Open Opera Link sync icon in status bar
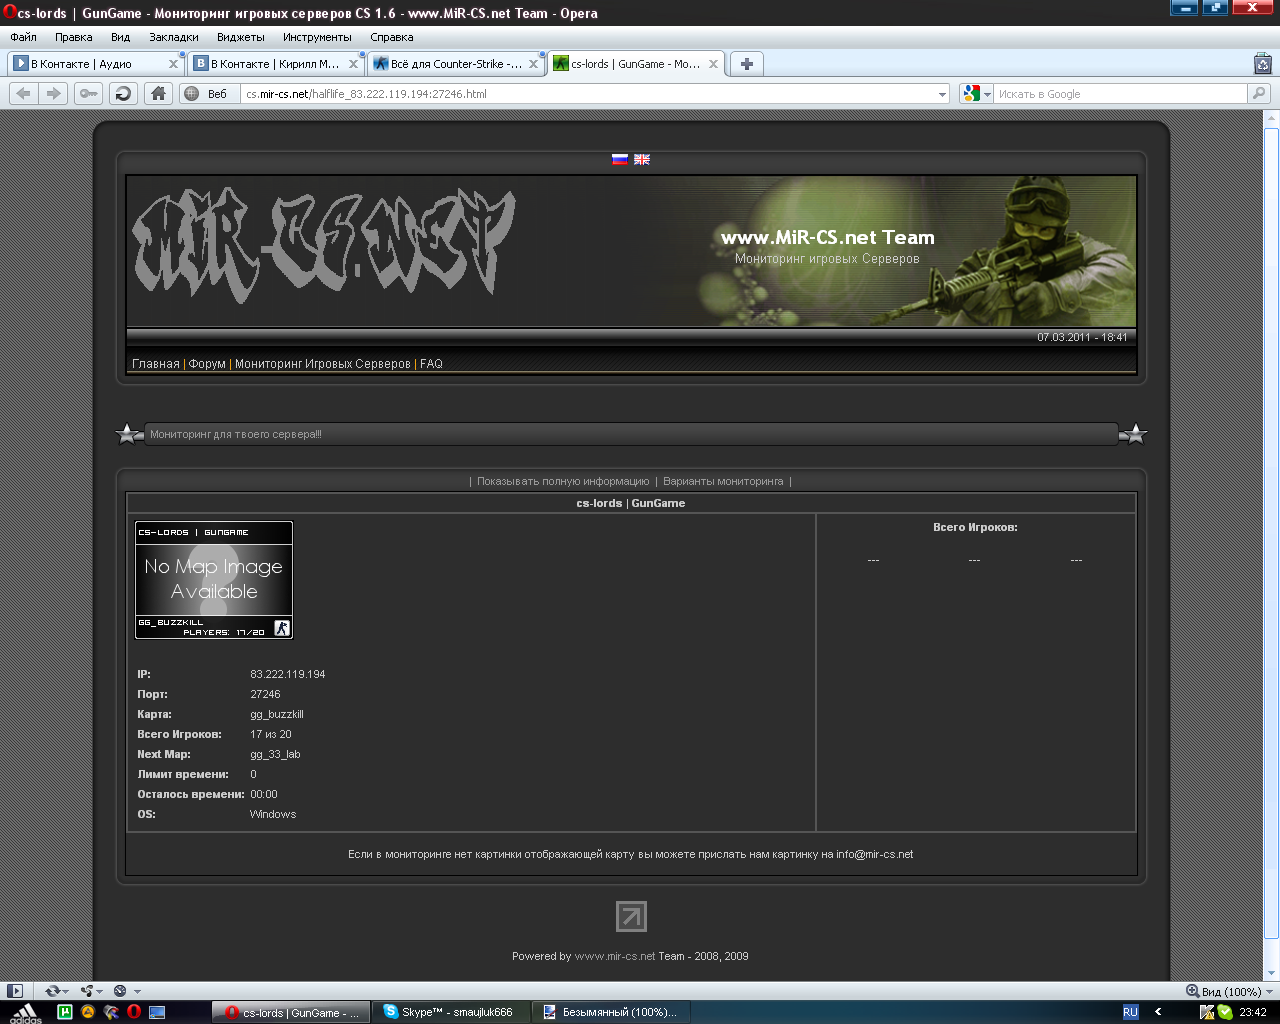Screen dimensions: 1280x1024 [x=52, y=991]
